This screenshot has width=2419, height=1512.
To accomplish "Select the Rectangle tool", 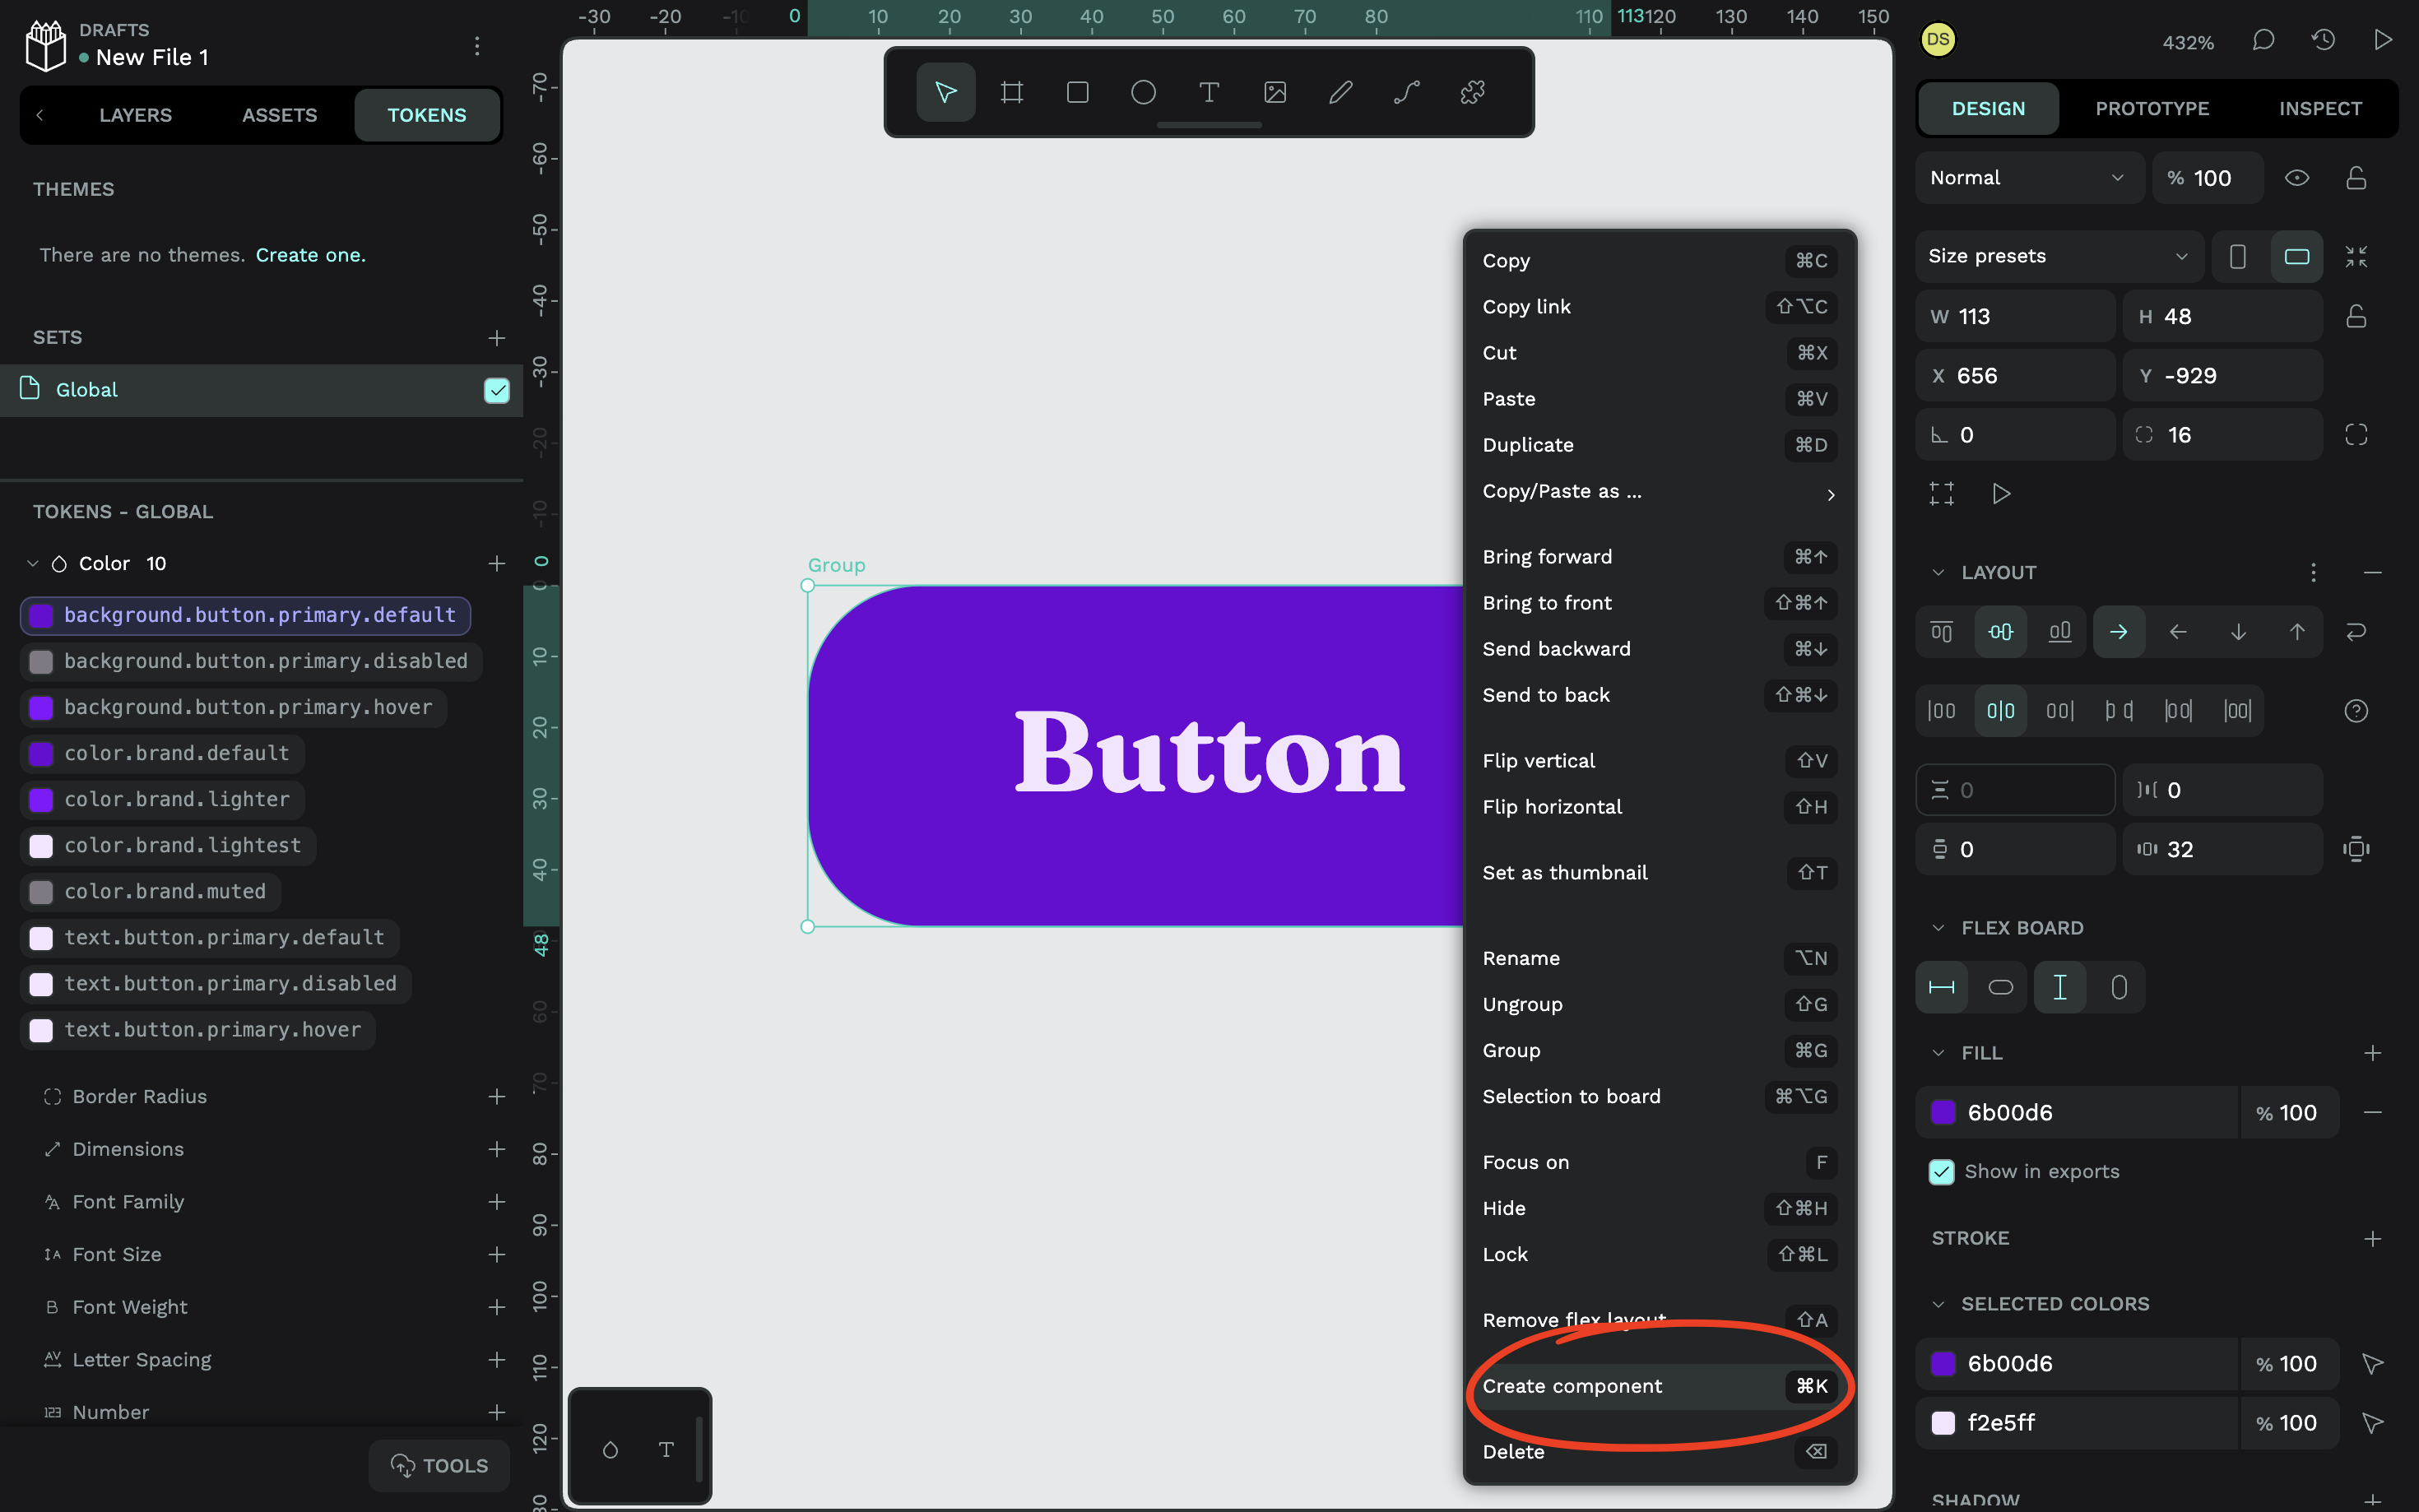I will click(x=1077, y=91).
